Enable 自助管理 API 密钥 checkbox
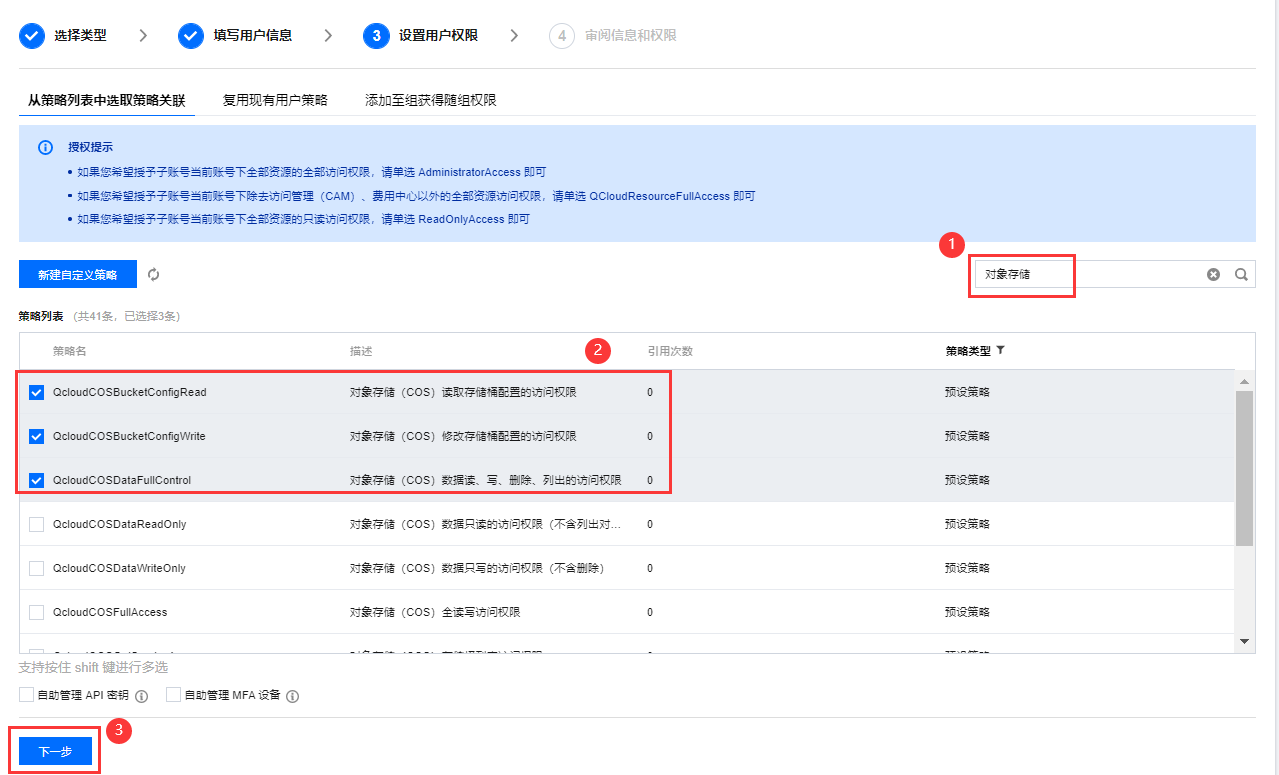 [26, 694]
